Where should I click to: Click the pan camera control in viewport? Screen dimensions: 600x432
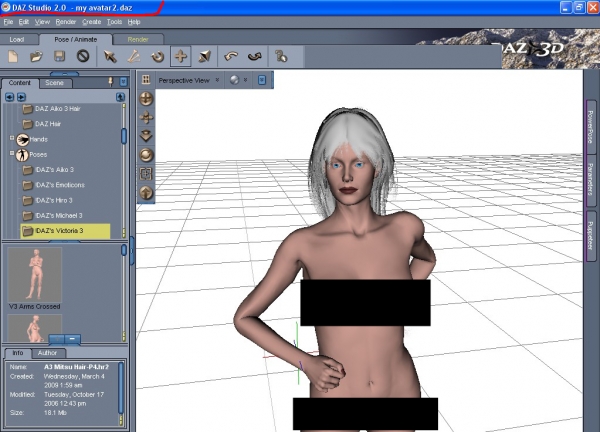(146, 117)
